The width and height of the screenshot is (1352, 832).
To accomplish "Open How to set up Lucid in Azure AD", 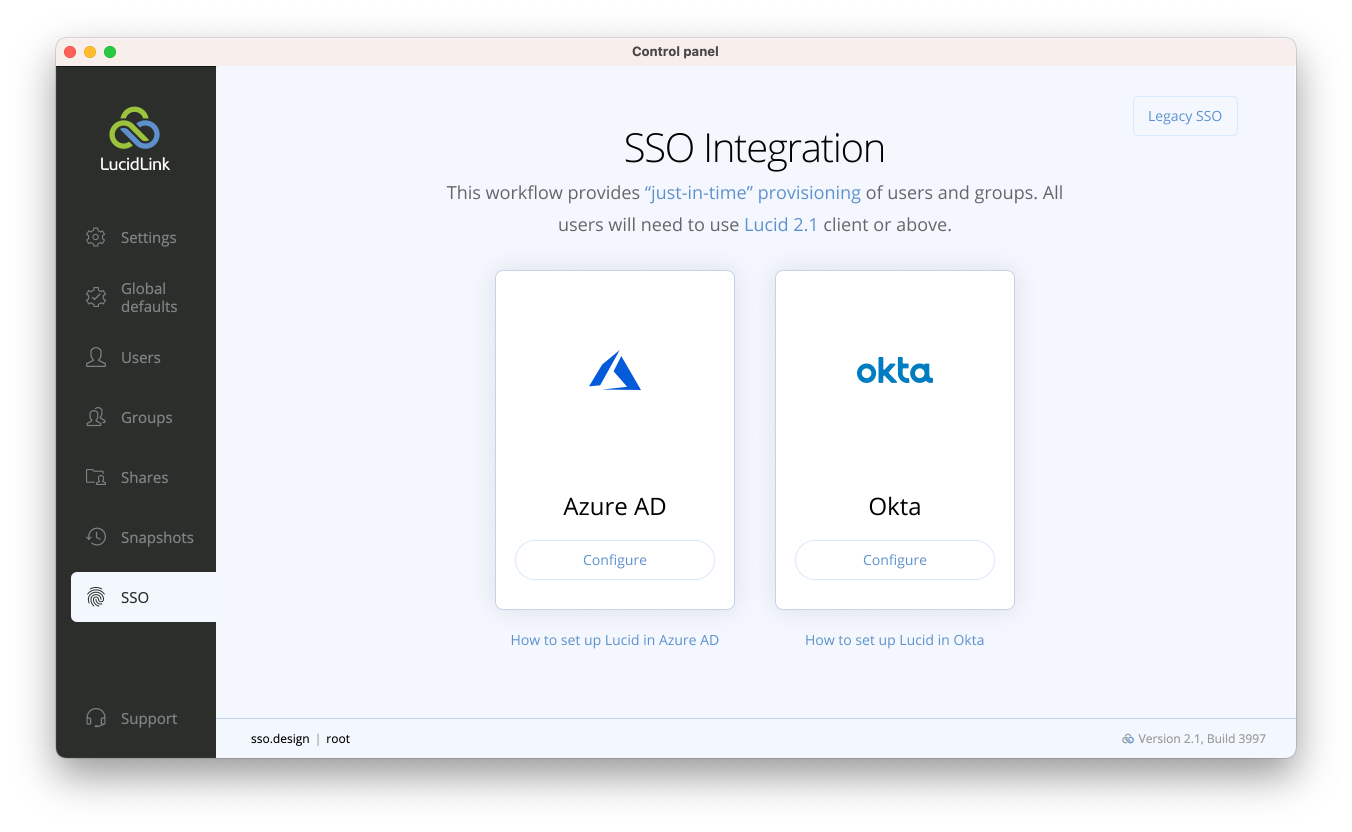I will [615, 640].
